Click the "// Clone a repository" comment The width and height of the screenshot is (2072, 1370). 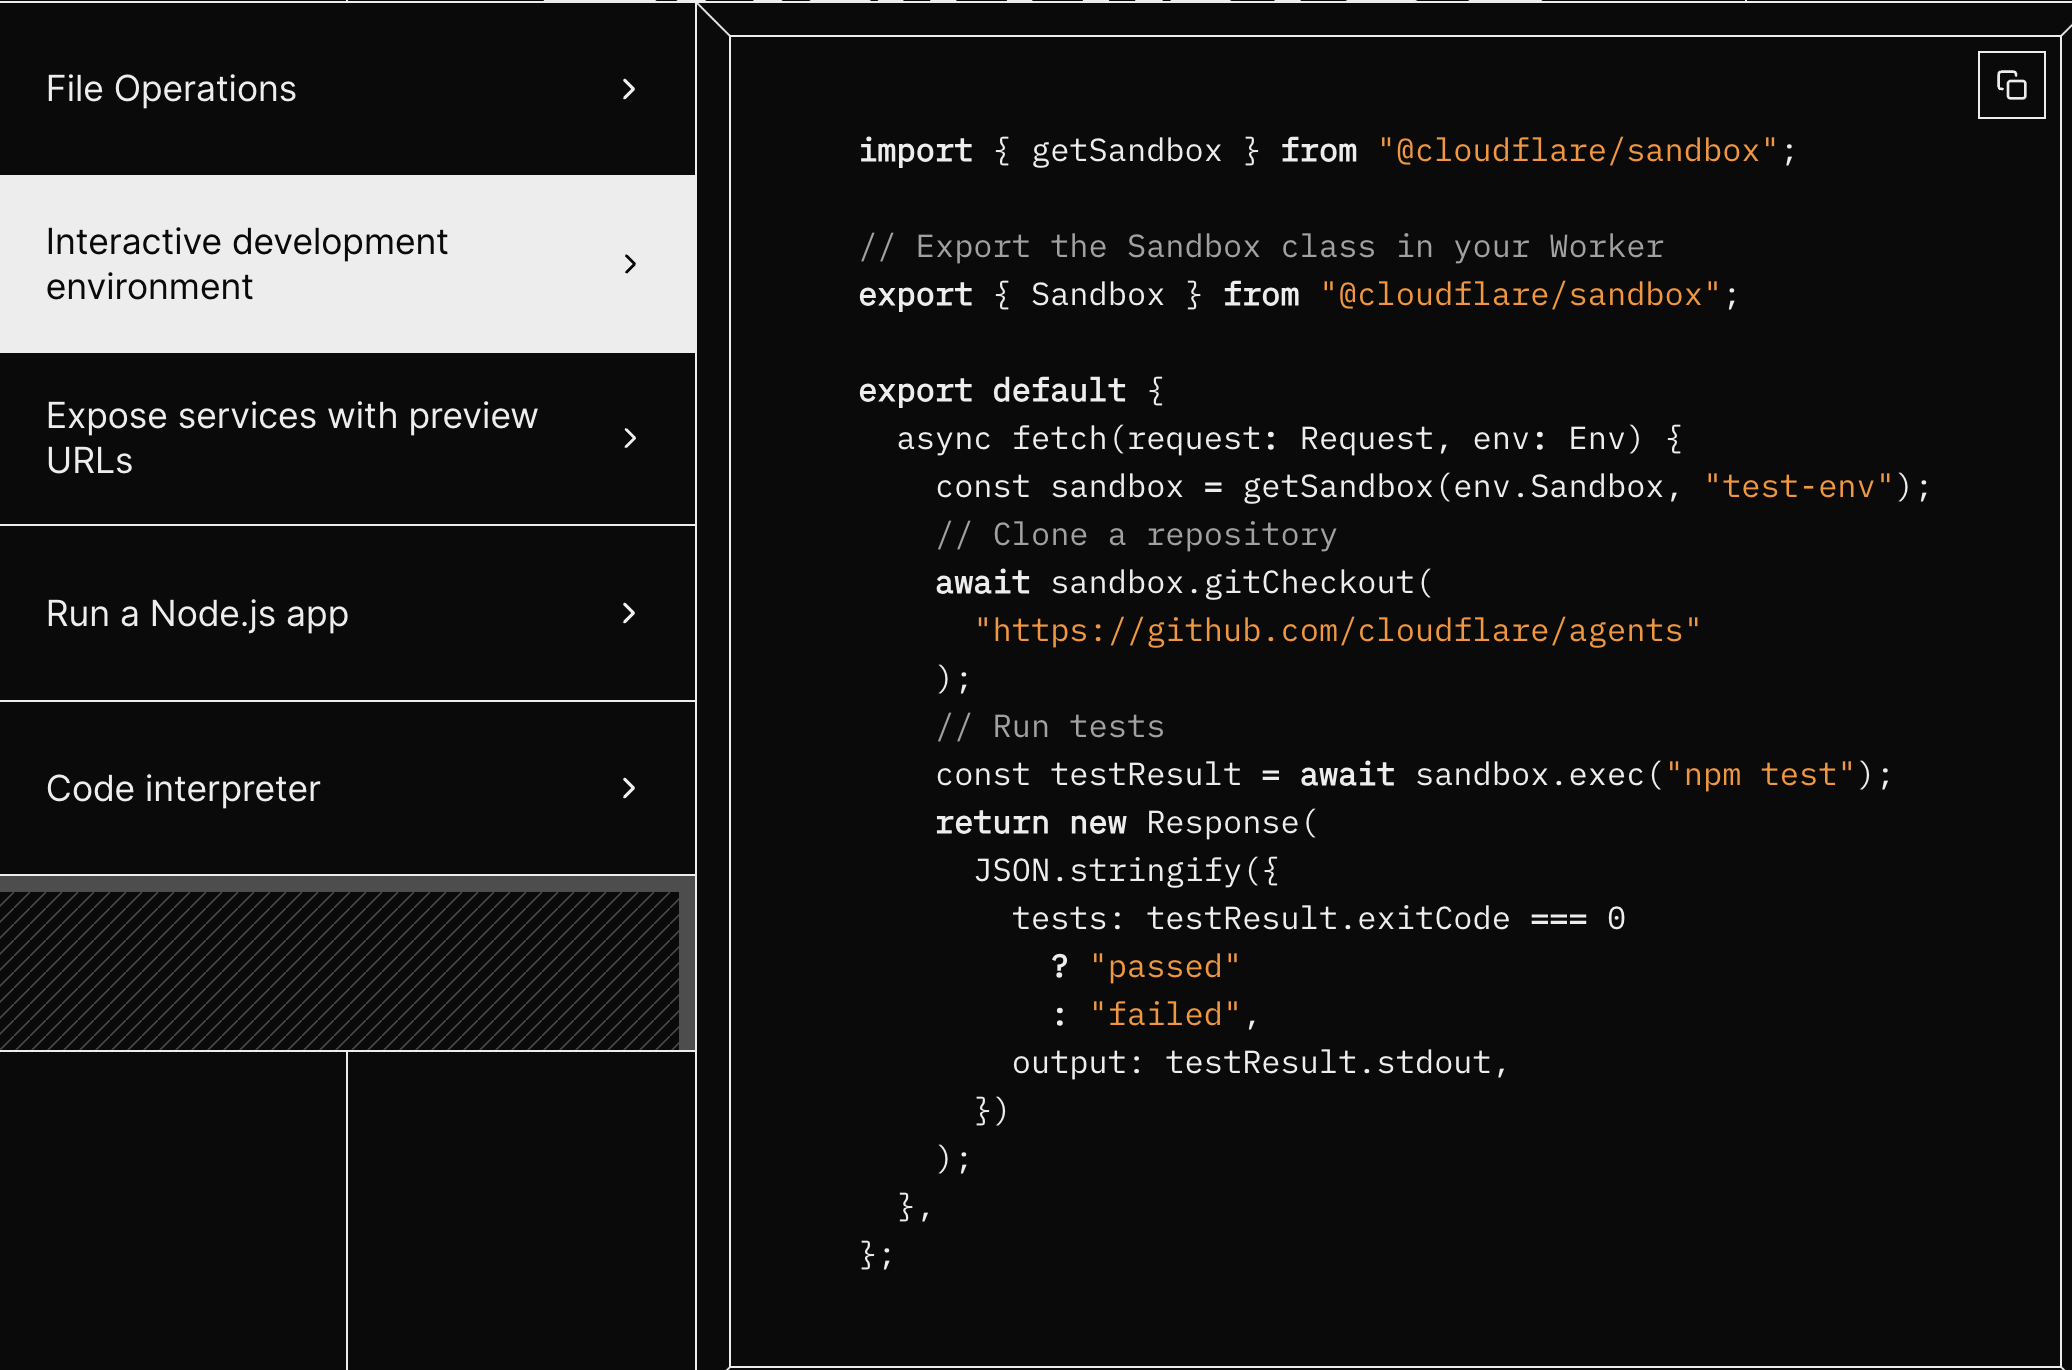click(x=1136, y=535)
